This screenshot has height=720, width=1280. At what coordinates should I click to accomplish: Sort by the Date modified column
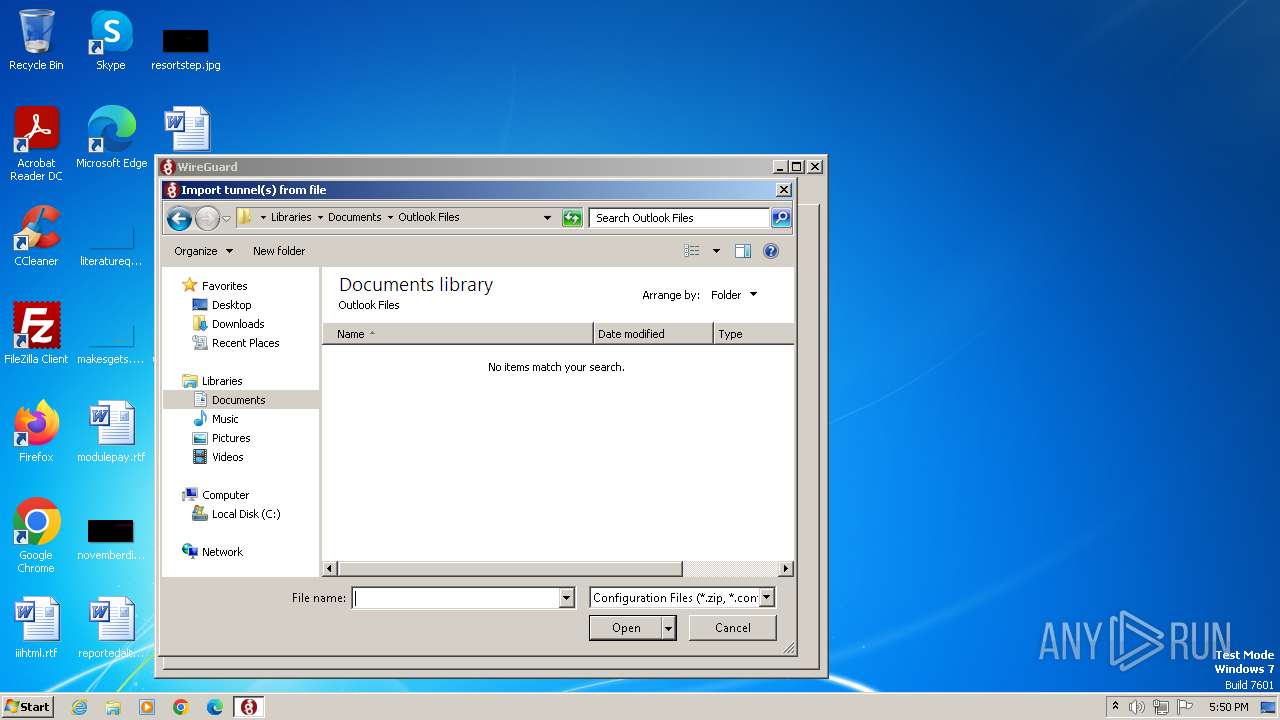[653, 334]
